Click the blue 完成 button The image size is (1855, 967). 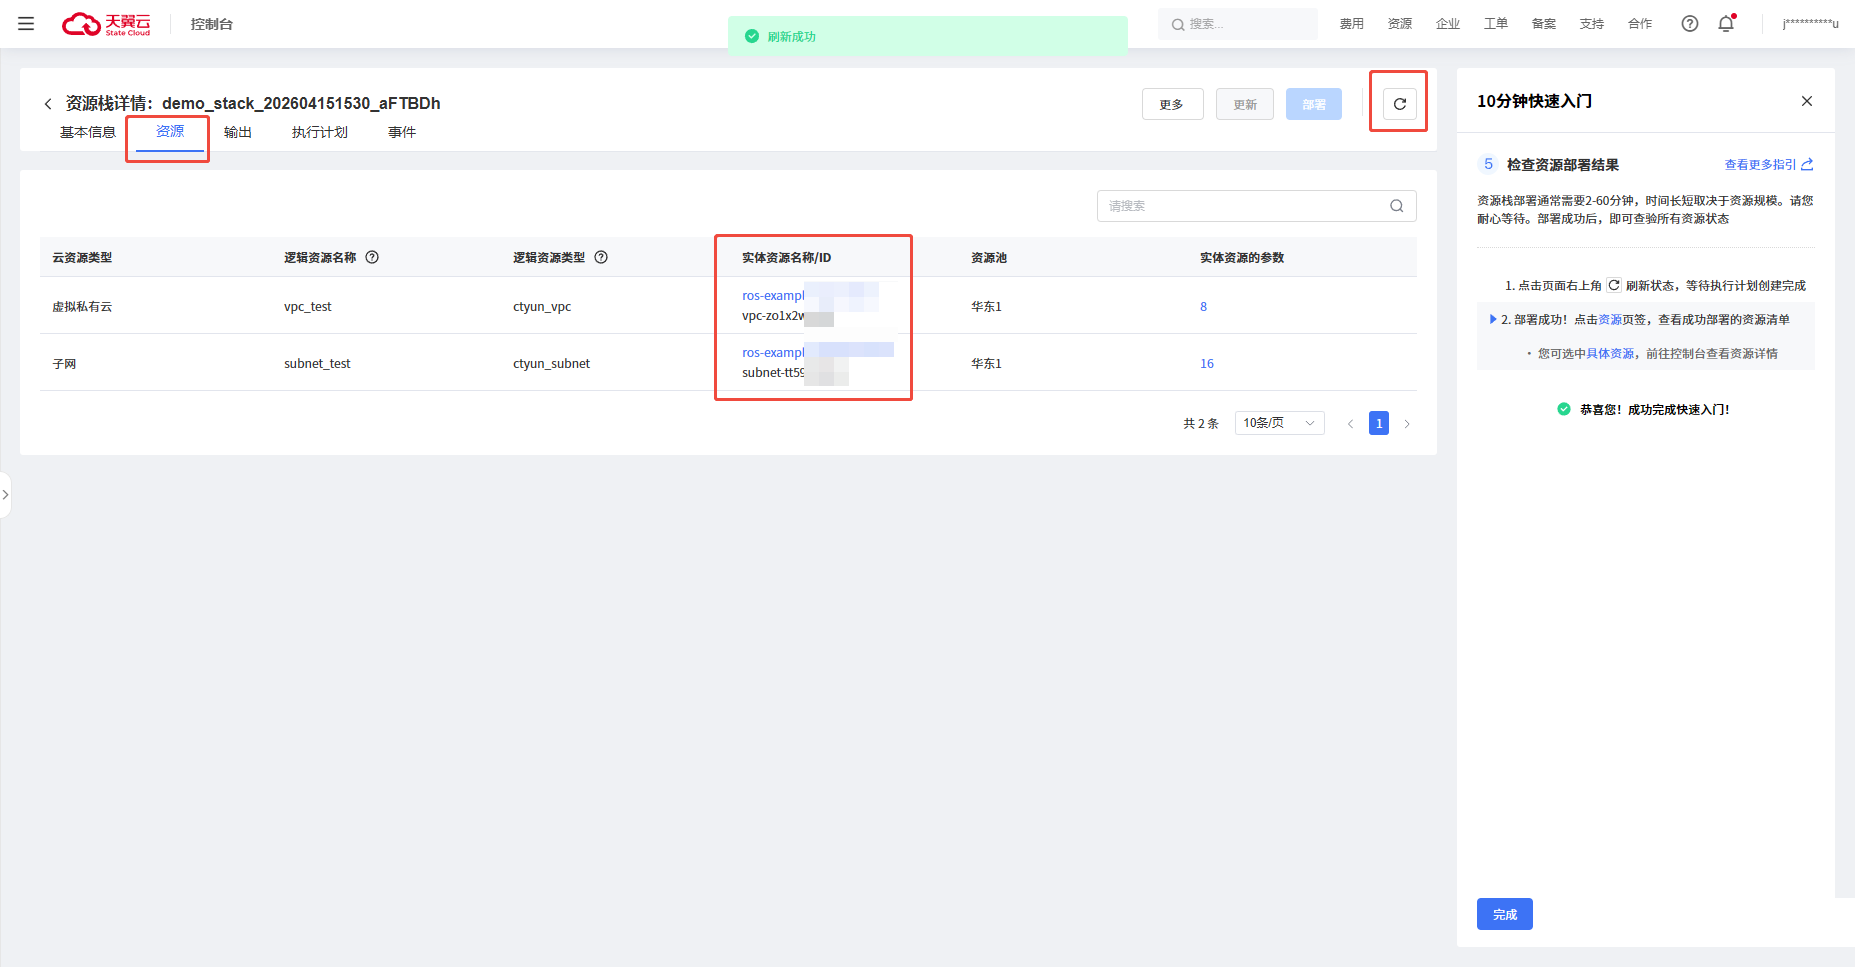coord(1504,914)
